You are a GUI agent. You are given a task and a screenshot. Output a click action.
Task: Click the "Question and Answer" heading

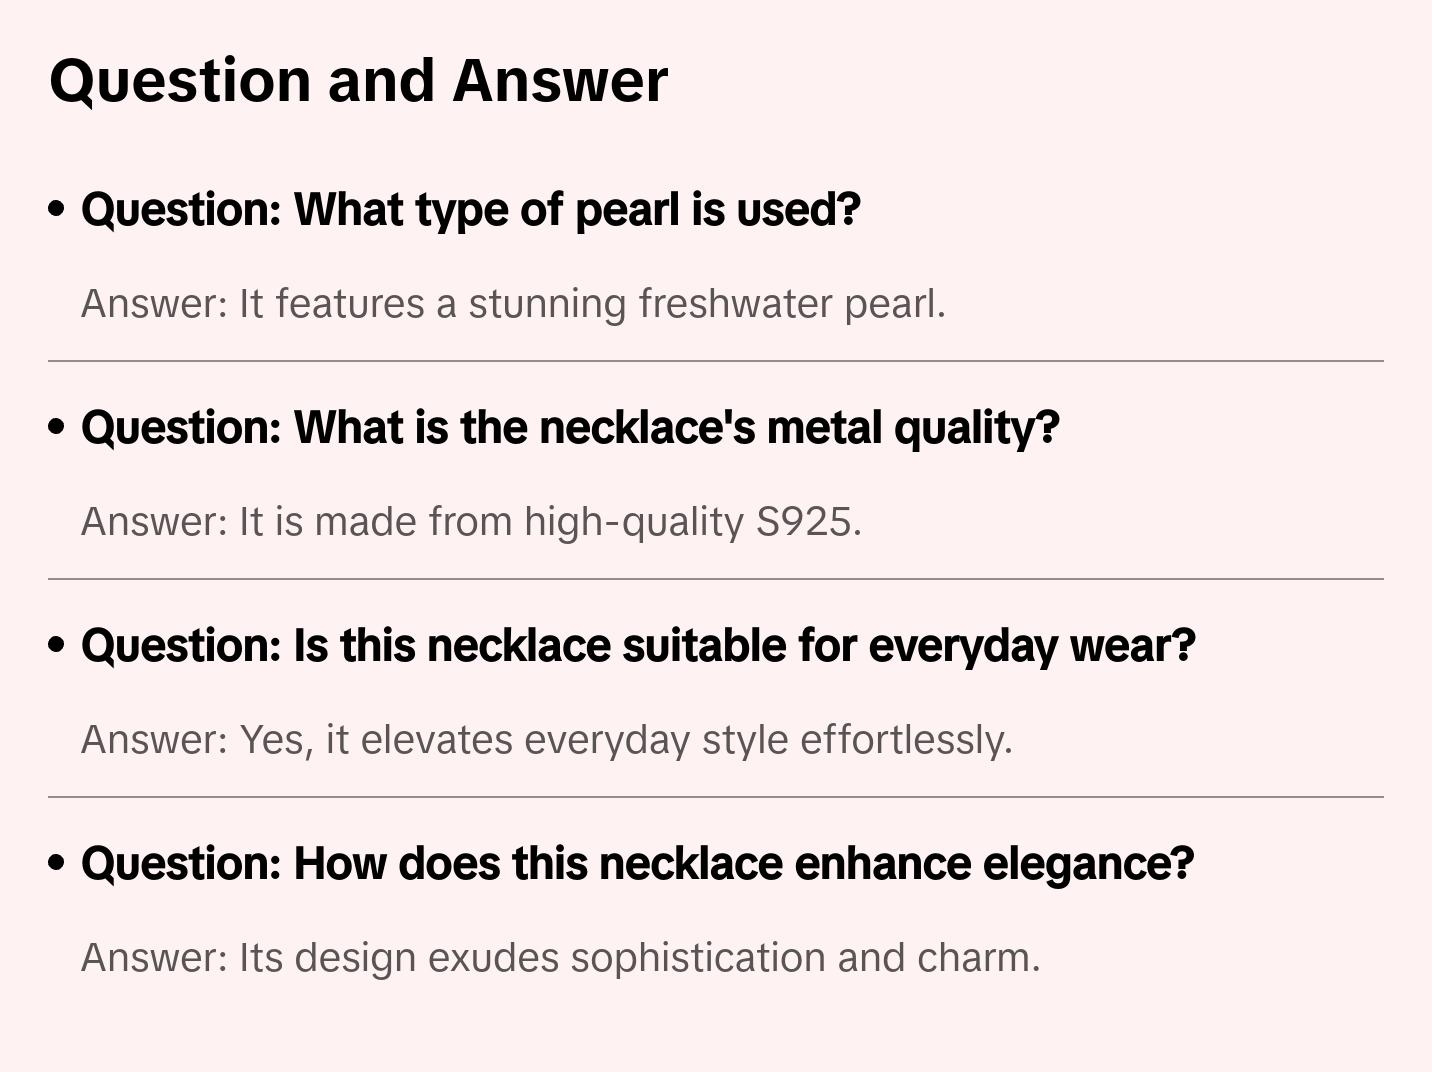358,81
